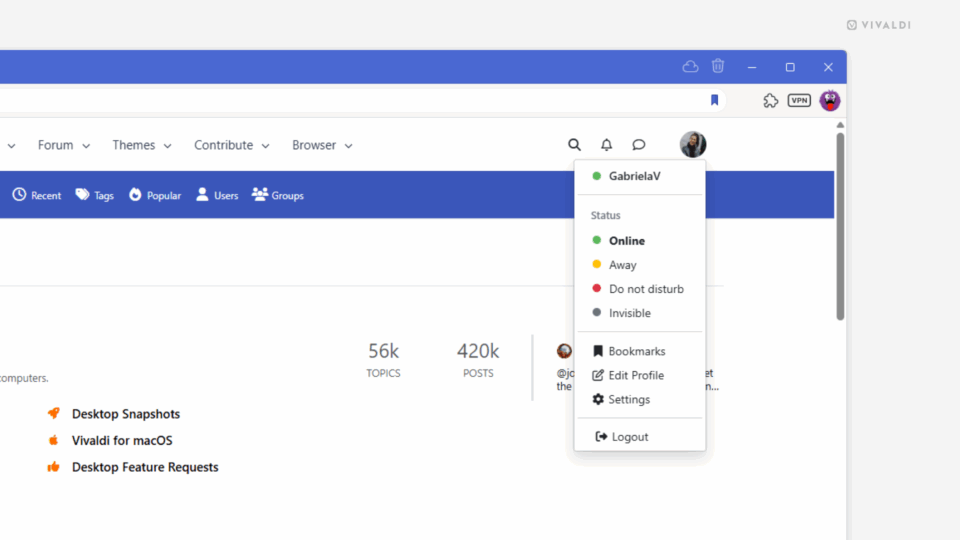This screenshot has height=540, width=960.
Task: Click the bookmark icon in address bar
Action: 714,100
